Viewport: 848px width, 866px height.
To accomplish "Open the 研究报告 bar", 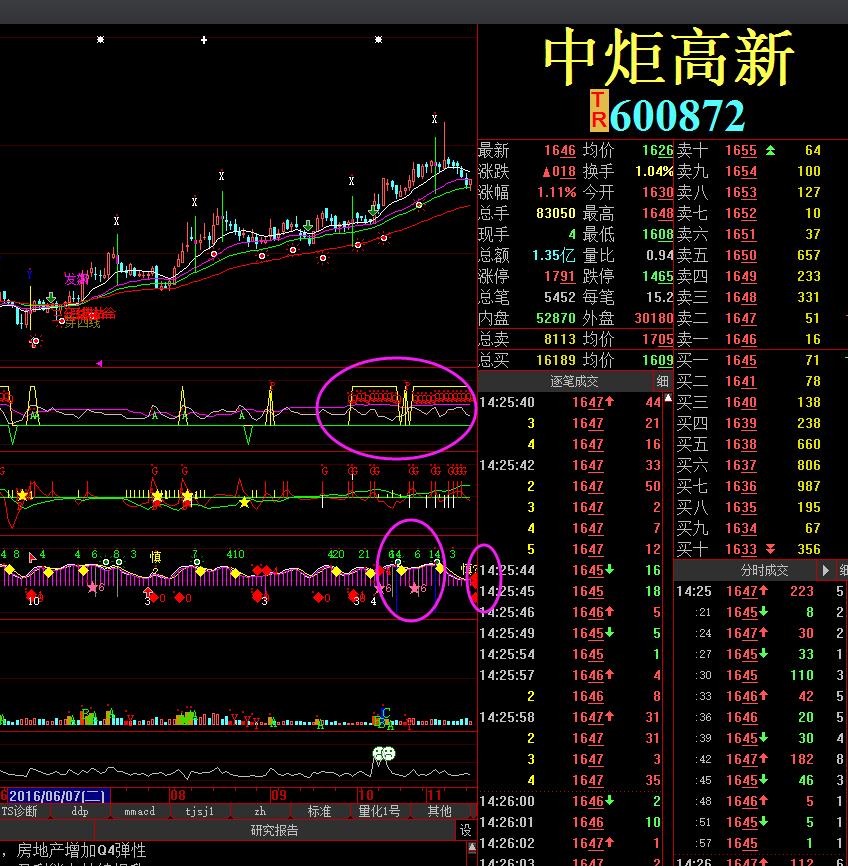I will [275, 830].
